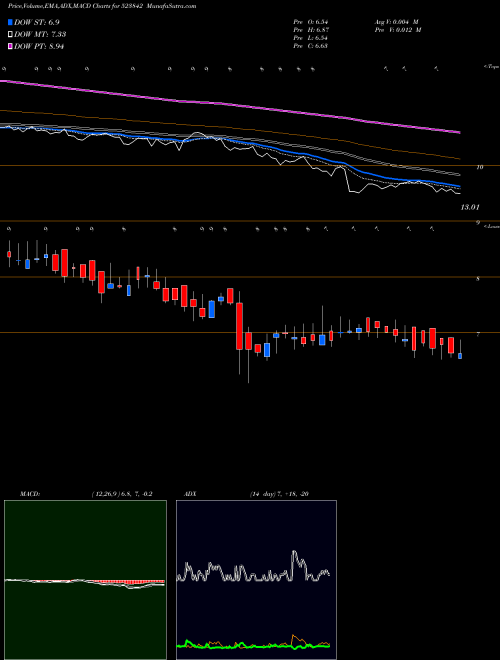Click the '<-Tops' marker label
Viewport: 500px width, 660px height.
[491, 67]
